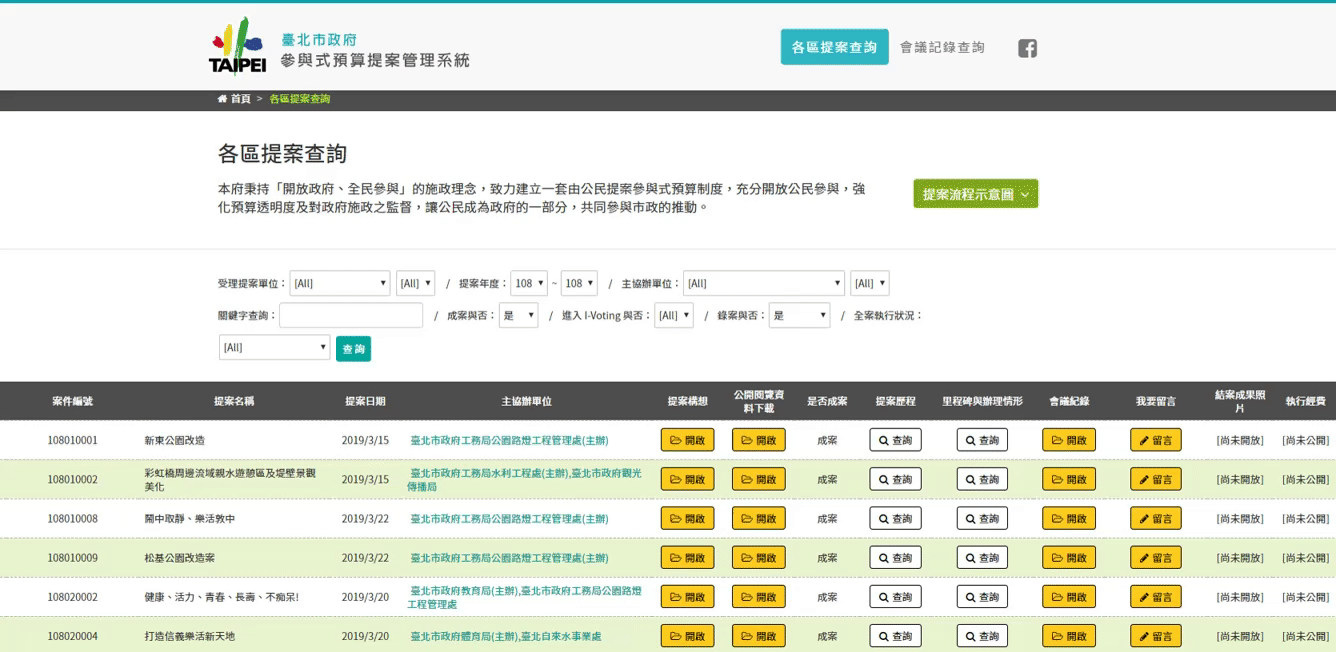
Task: Click the 提案日期 column header
Action: click(x=365, y=401)
